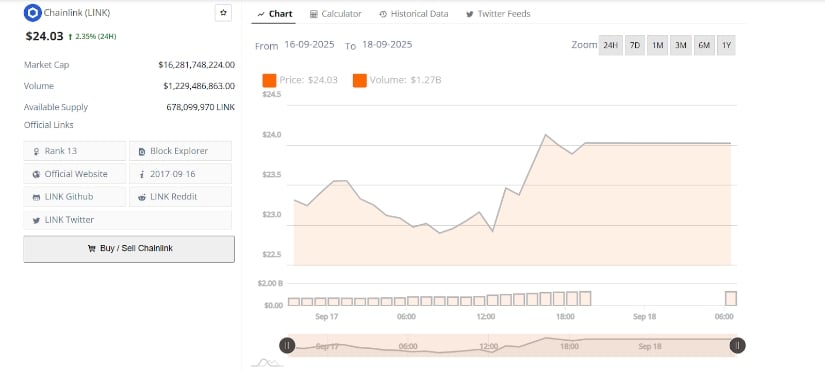The height and width of the screenshot is (370, 825).
Task: Toggle the Volume series orange legend swatch
Action: coord(360,81)
